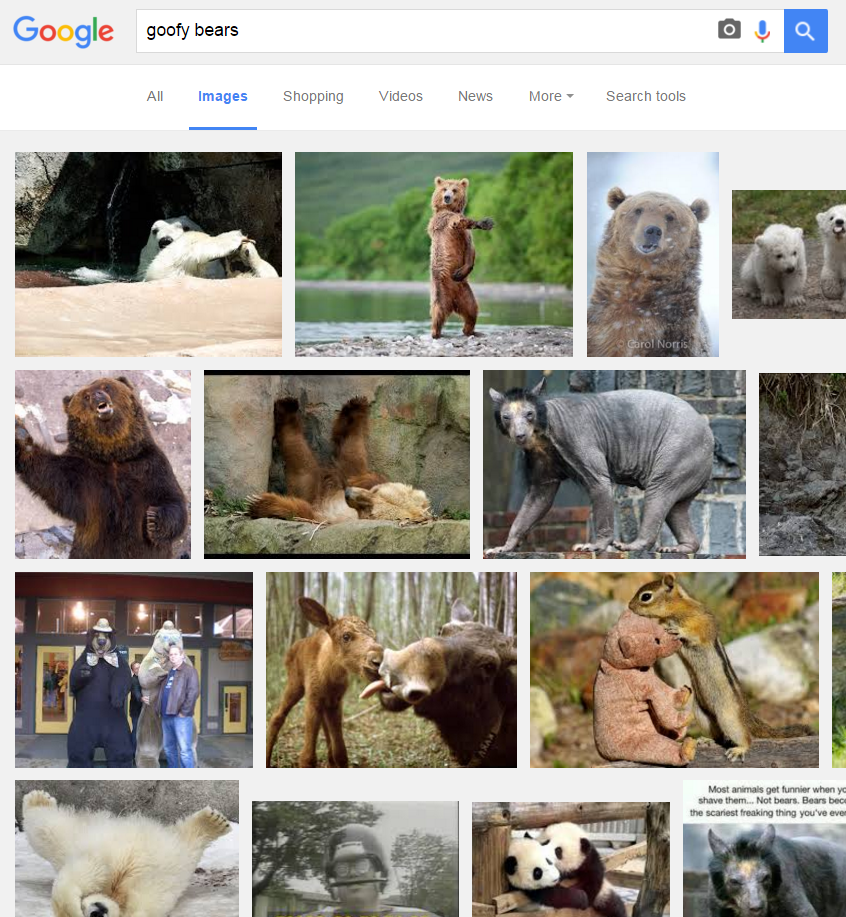The width and height of the screenshot is (846, 917).
Task: Open polar bear covering face image
Action: [x=148, y=254]
